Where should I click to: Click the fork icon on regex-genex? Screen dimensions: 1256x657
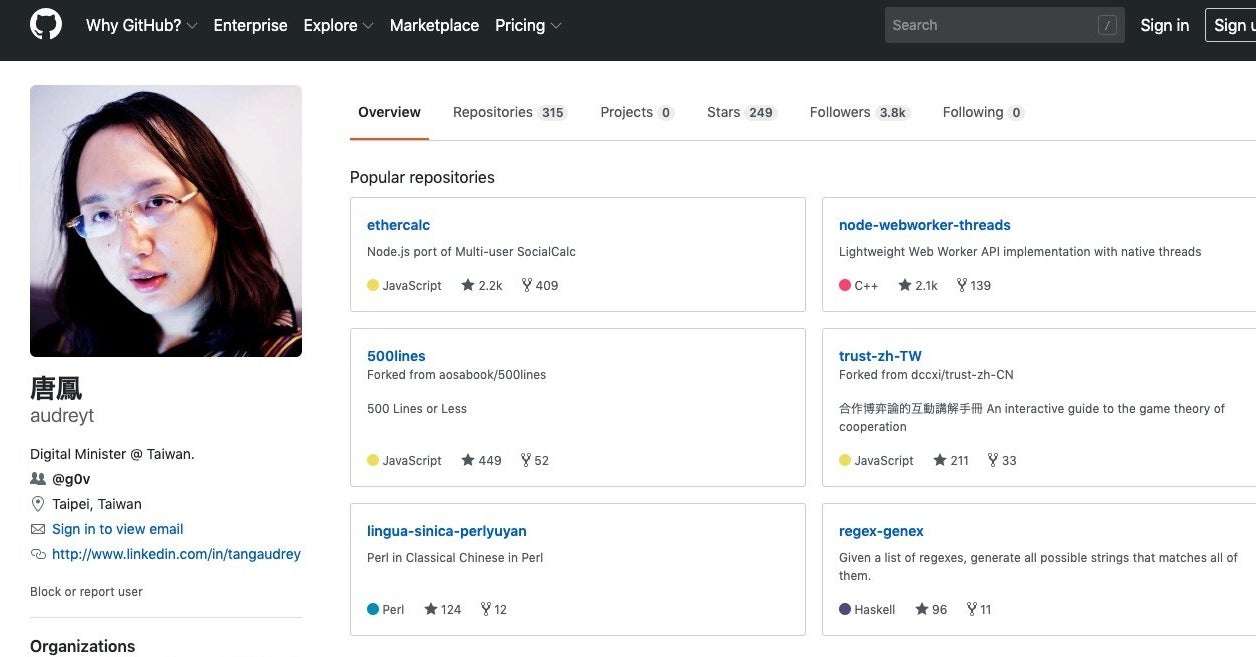972,609
